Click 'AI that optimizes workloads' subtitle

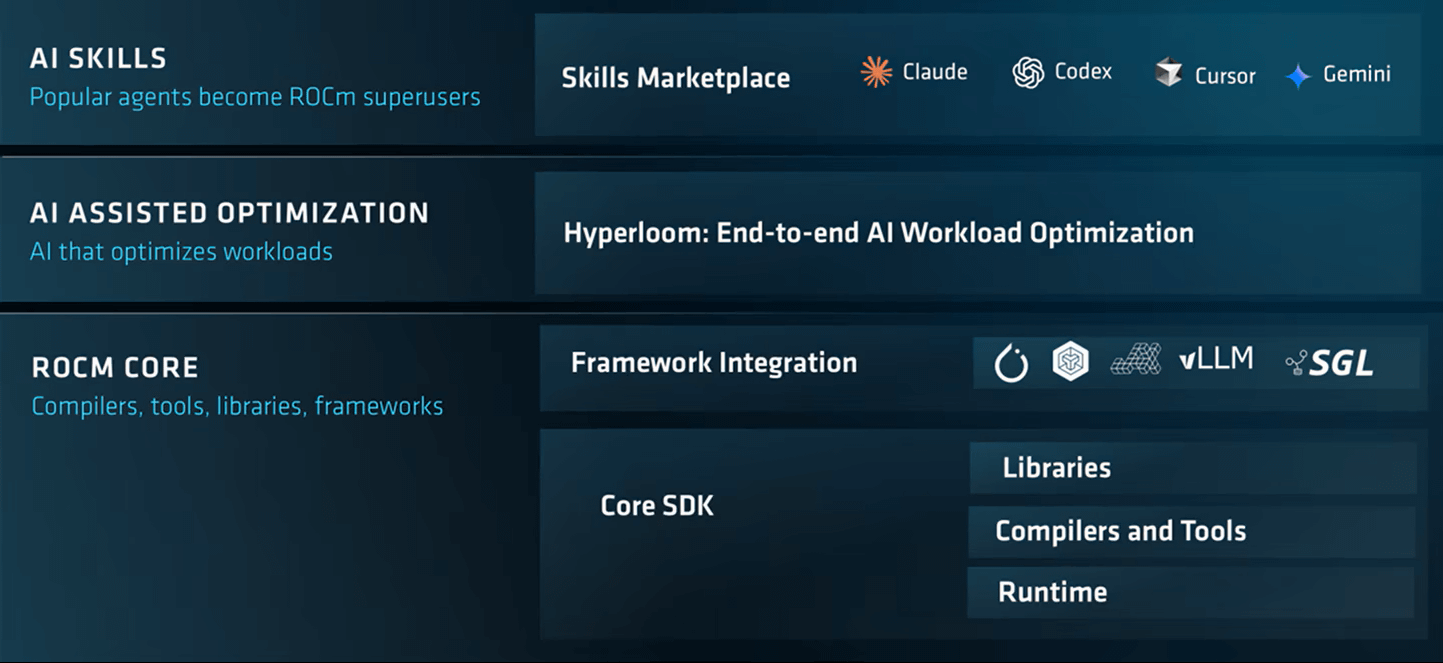[181, 251]
